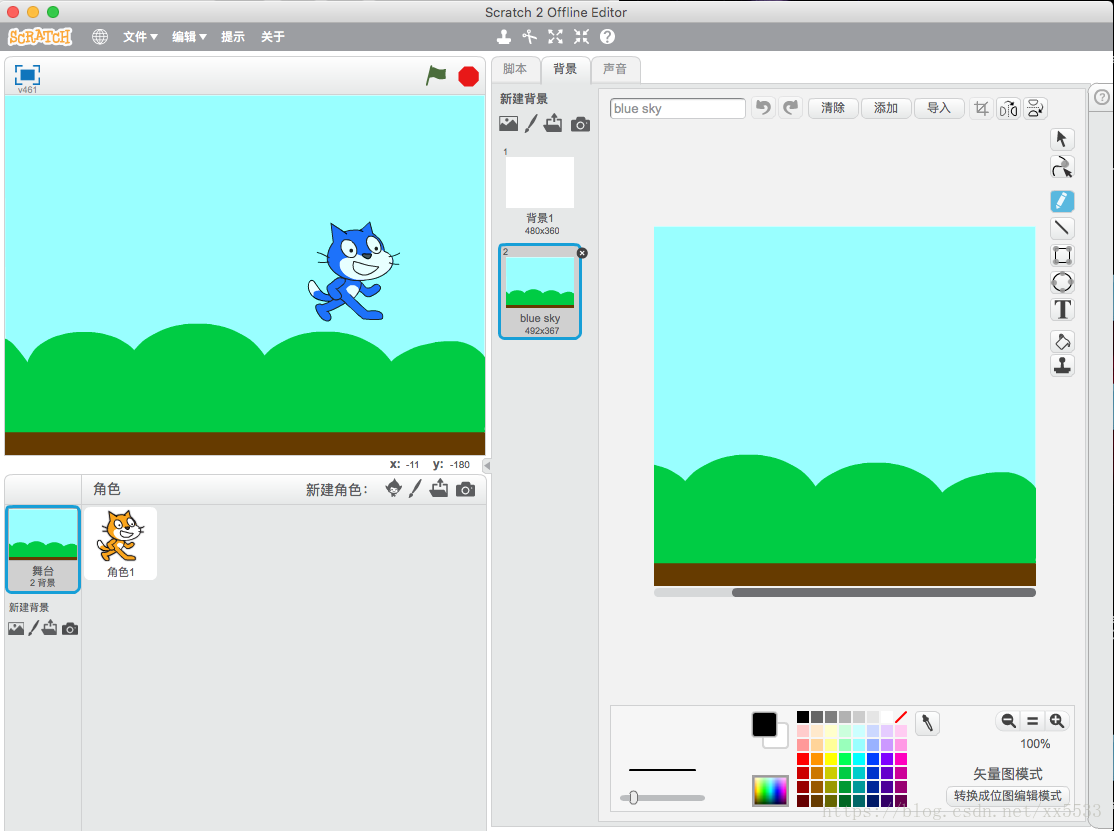Select the Ellipse tool
This screenshot has width=1114, height=831.
coord(1062,282)
